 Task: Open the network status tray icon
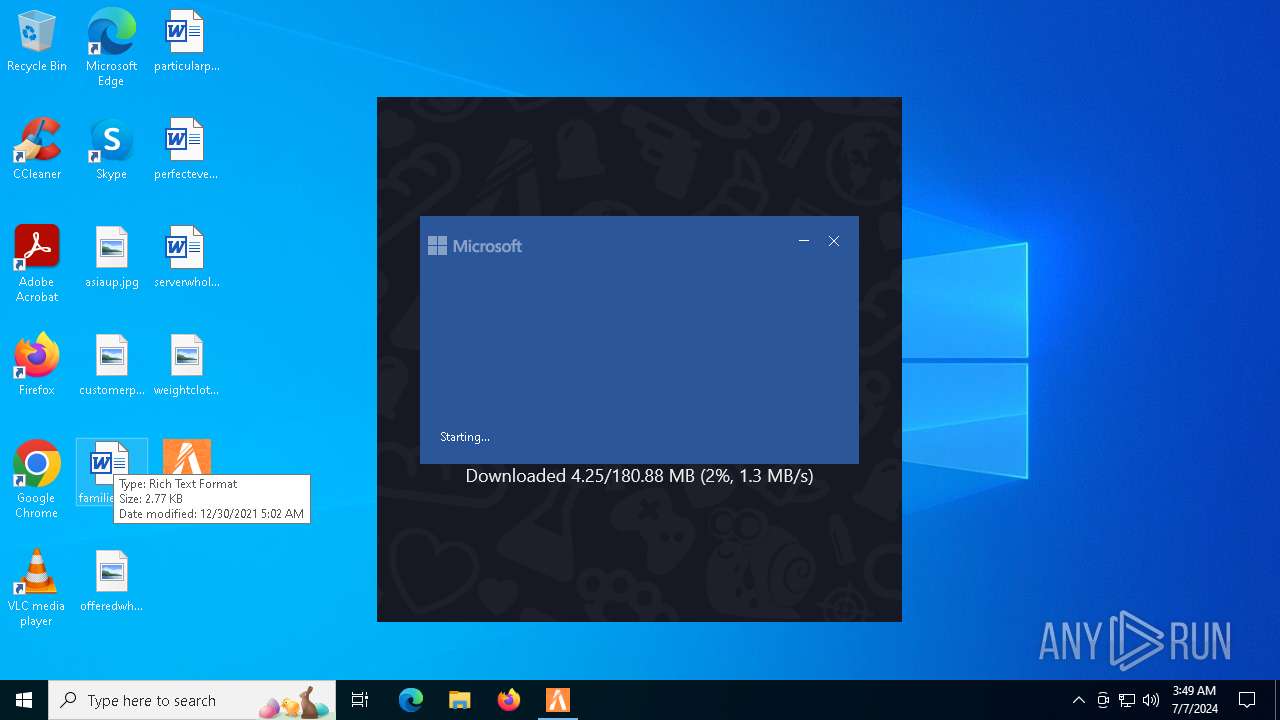pos(1127,700)
